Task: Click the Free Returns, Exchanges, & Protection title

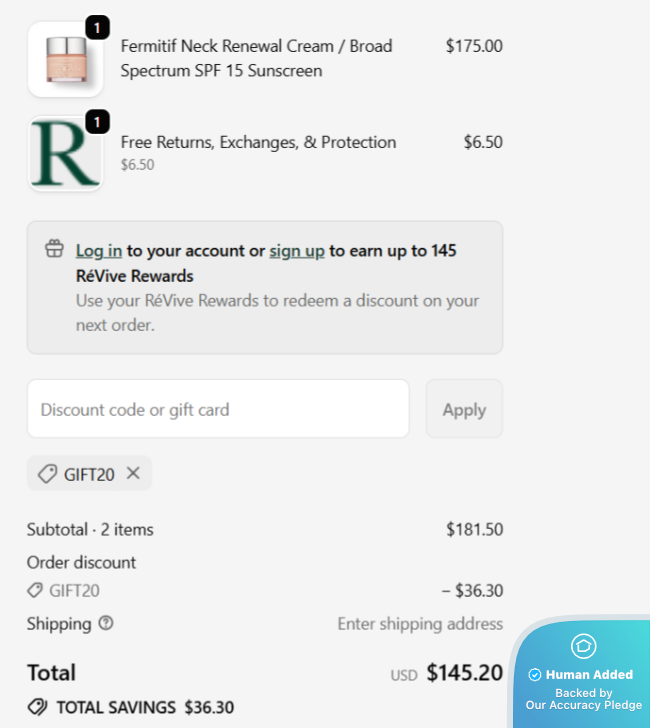Action: click(x=258, y=142)
